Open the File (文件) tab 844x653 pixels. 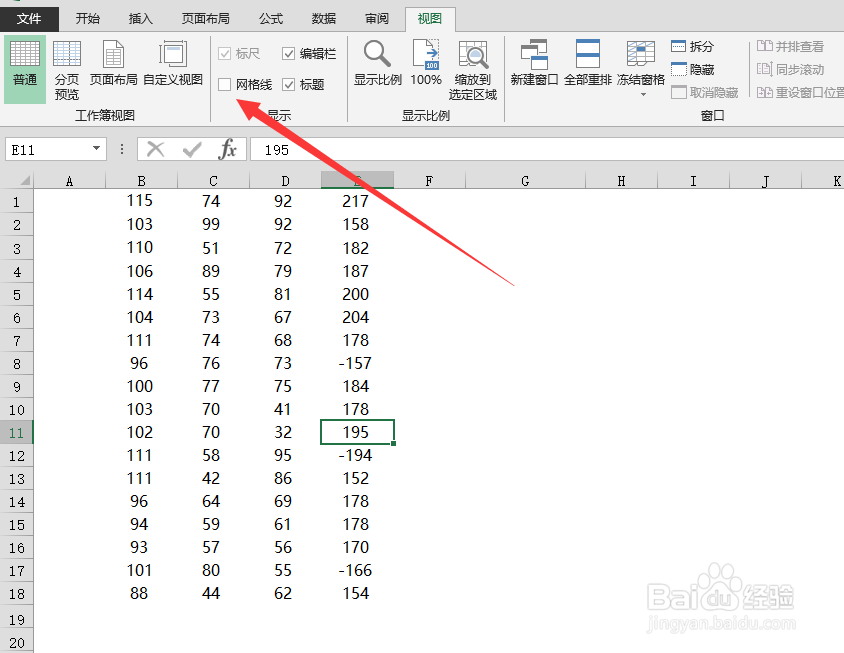29,19
